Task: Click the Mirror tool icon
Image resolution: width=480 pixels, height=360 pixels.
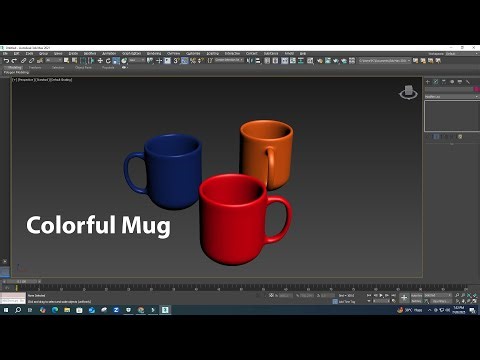Action: pos(250,61)
